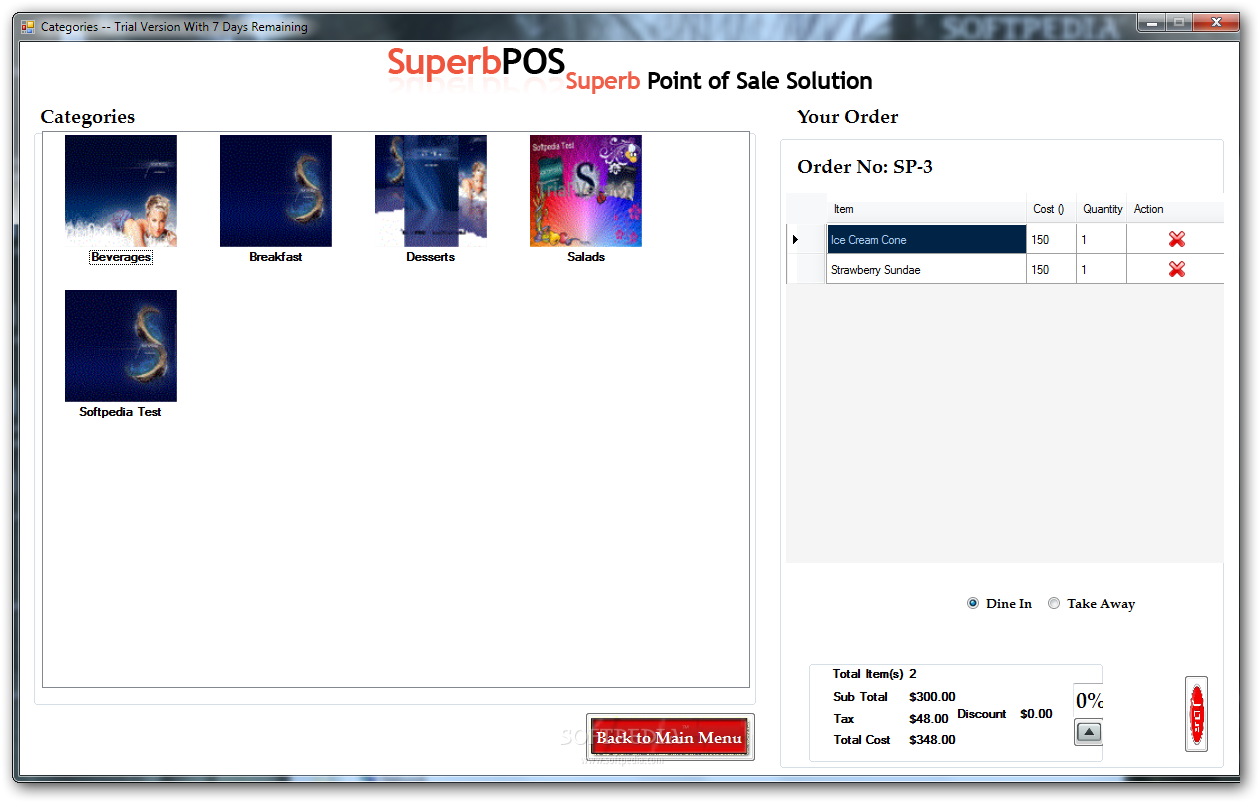Click the Item column header
The image size is (1260, 803).
pos(926,209)
